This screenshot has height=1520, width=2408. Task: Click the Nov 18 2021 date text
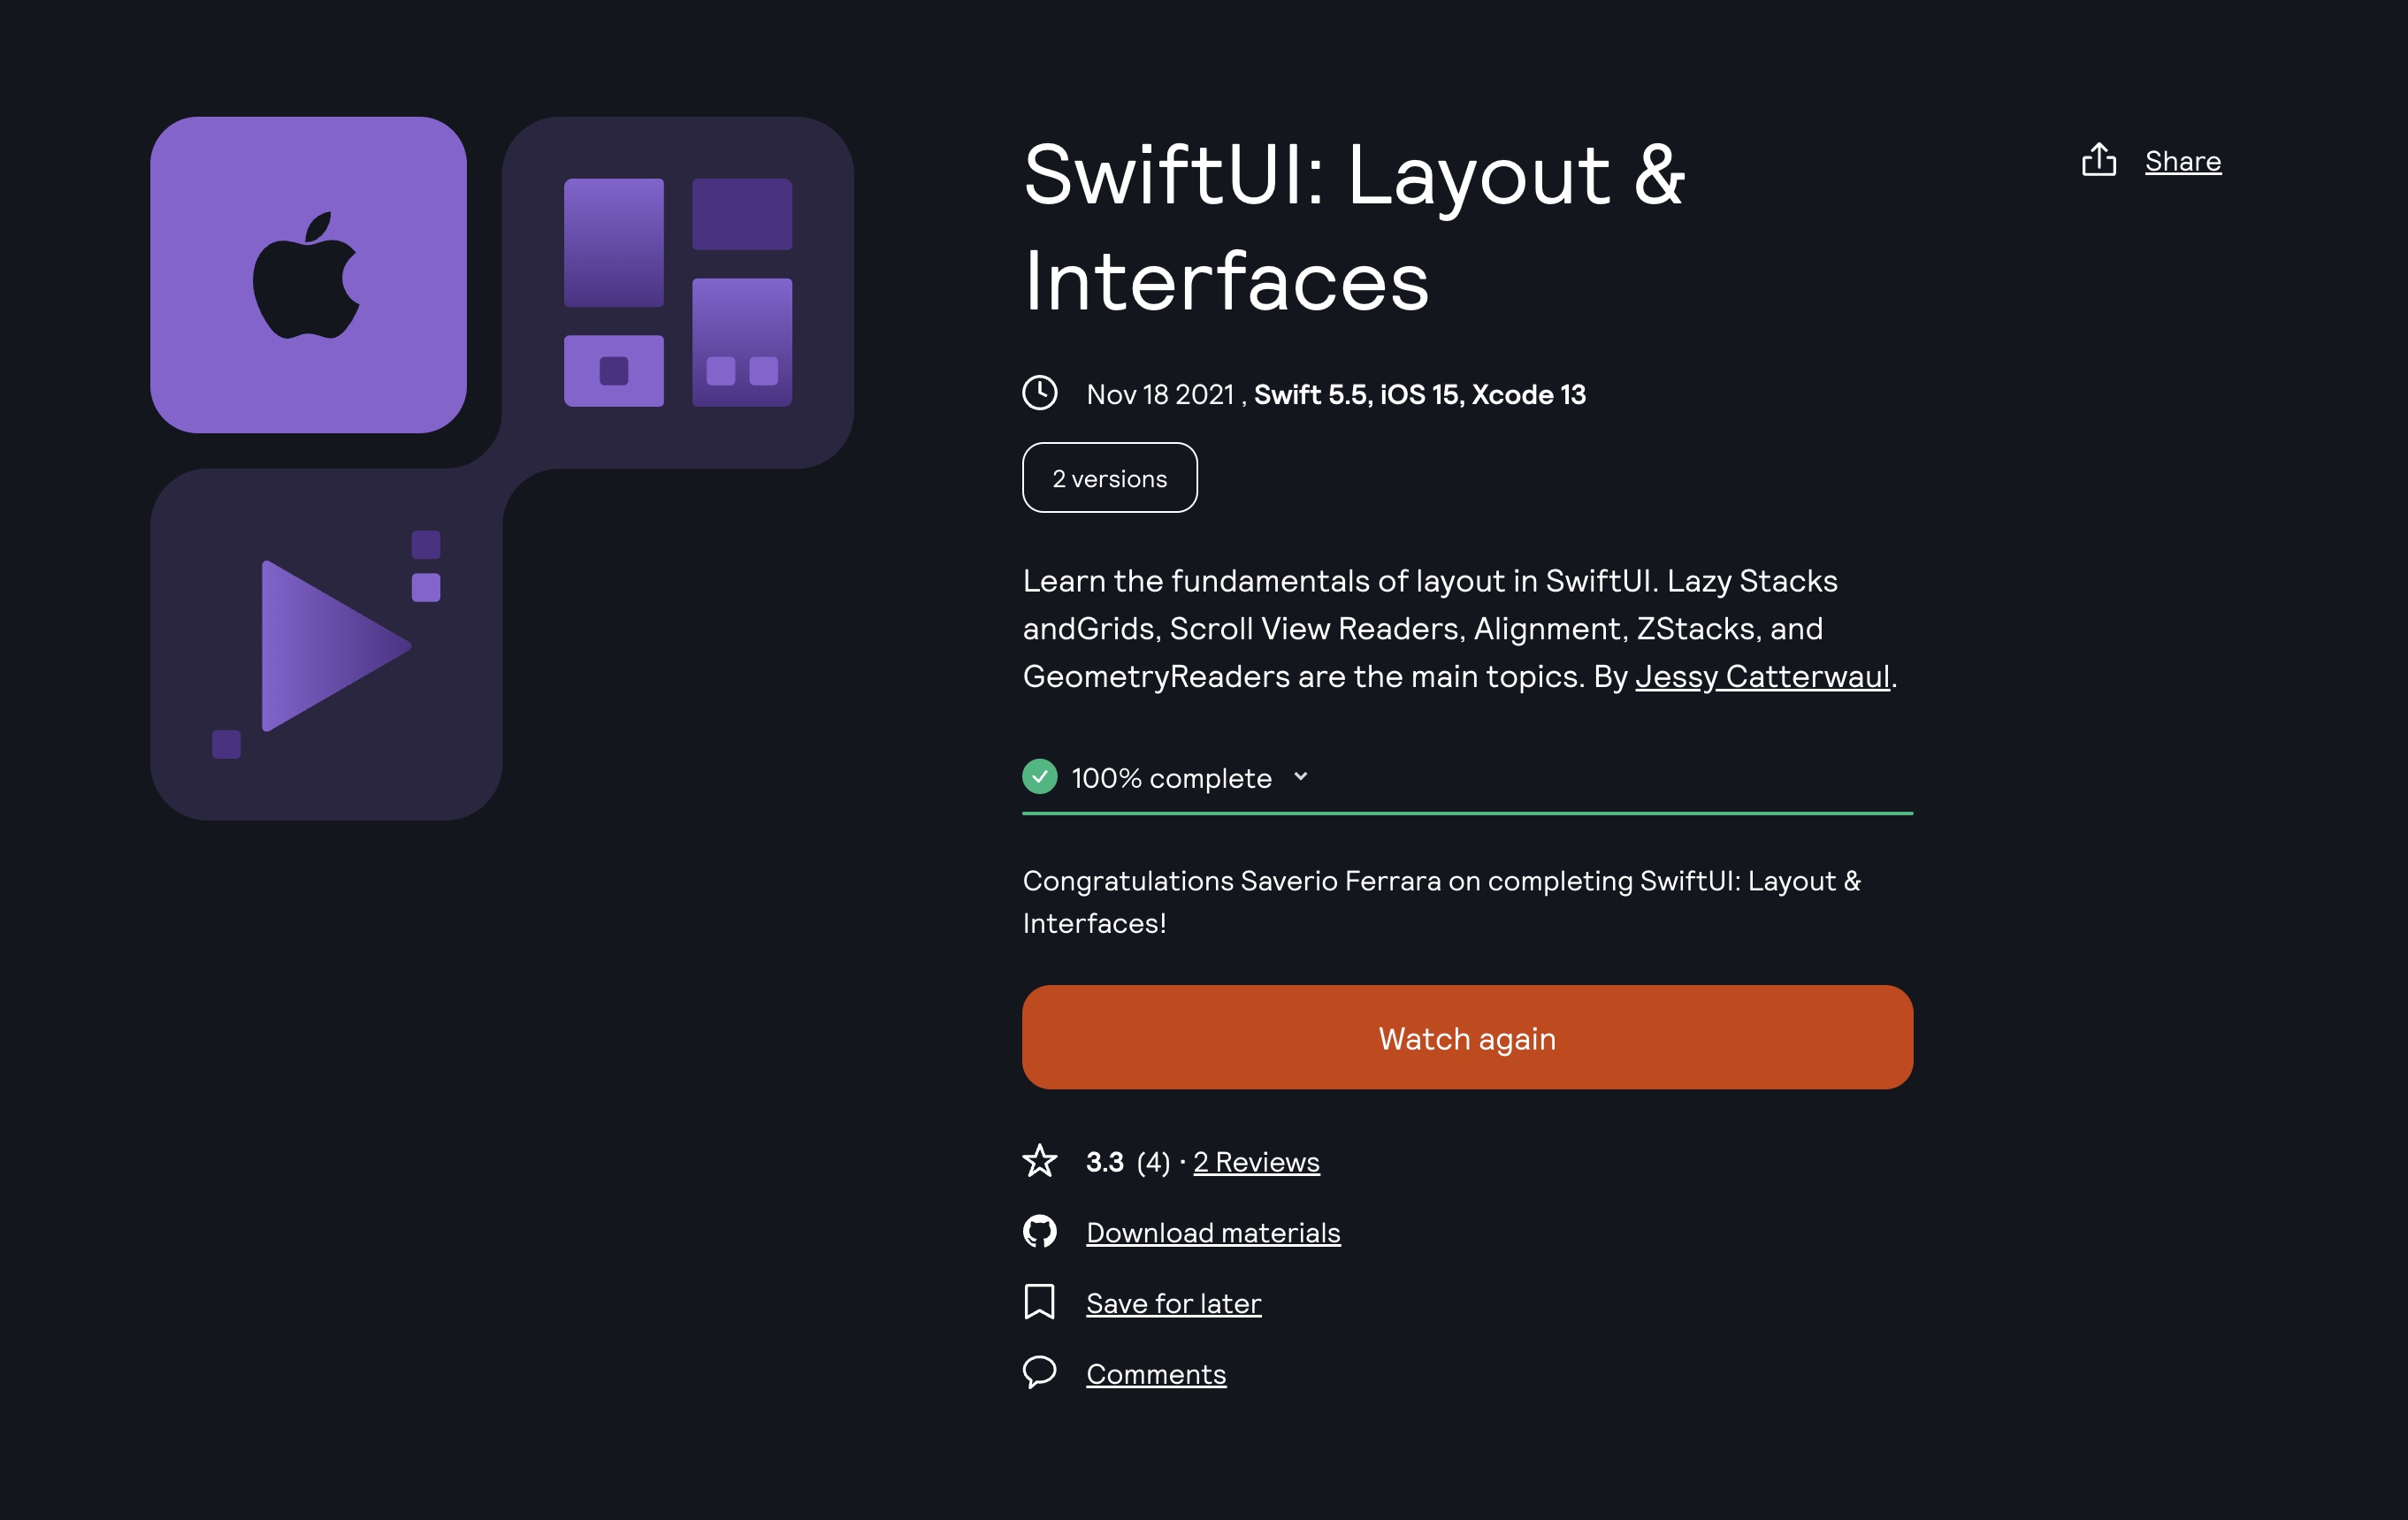click(x=1160, y=395)
